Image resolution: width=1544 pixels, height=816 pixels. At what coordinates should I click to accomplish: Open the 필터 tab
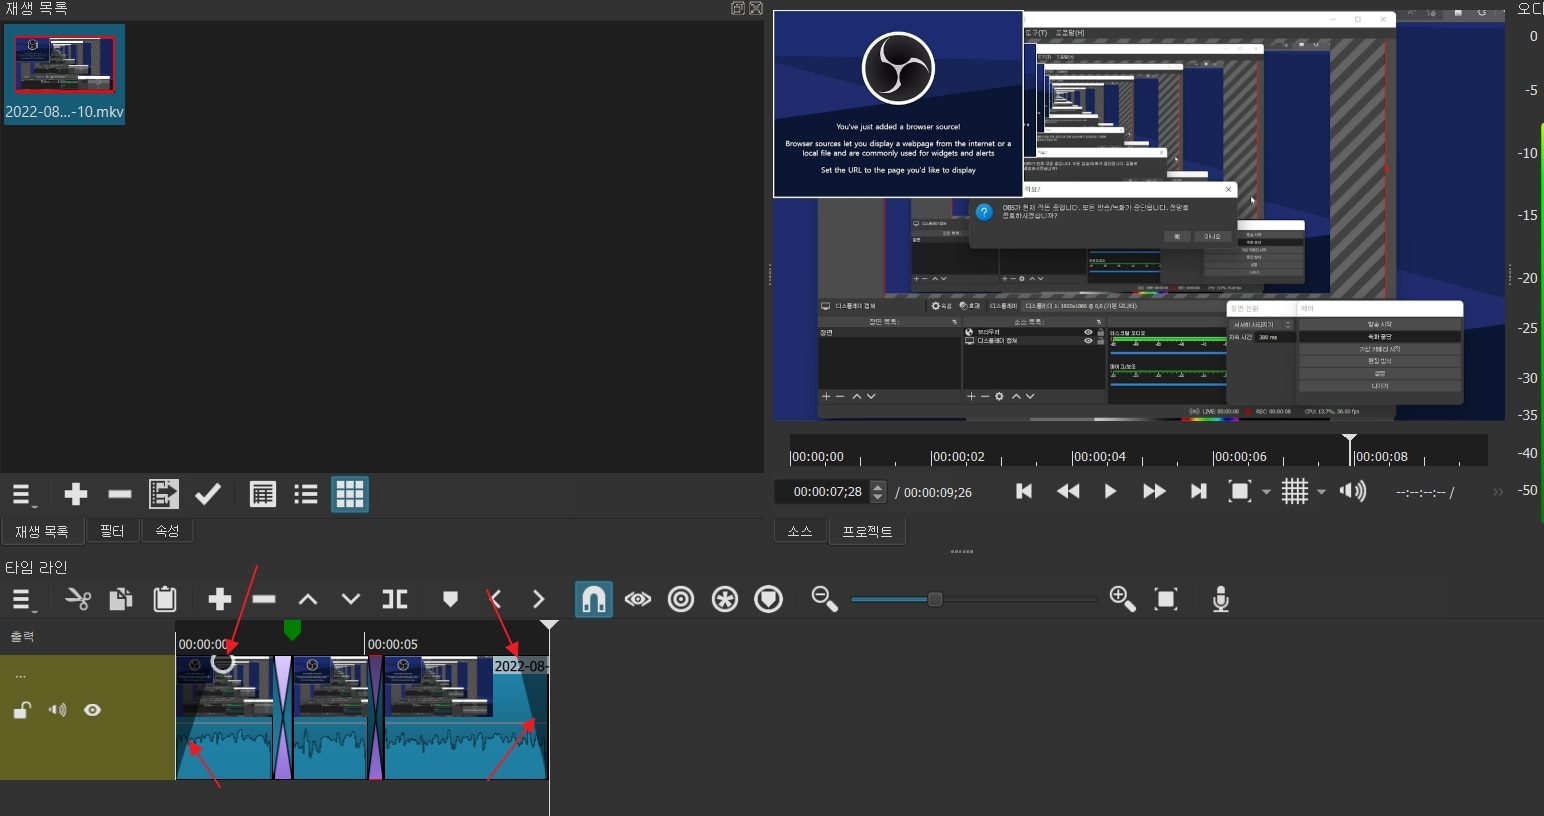tap(112, 531)
